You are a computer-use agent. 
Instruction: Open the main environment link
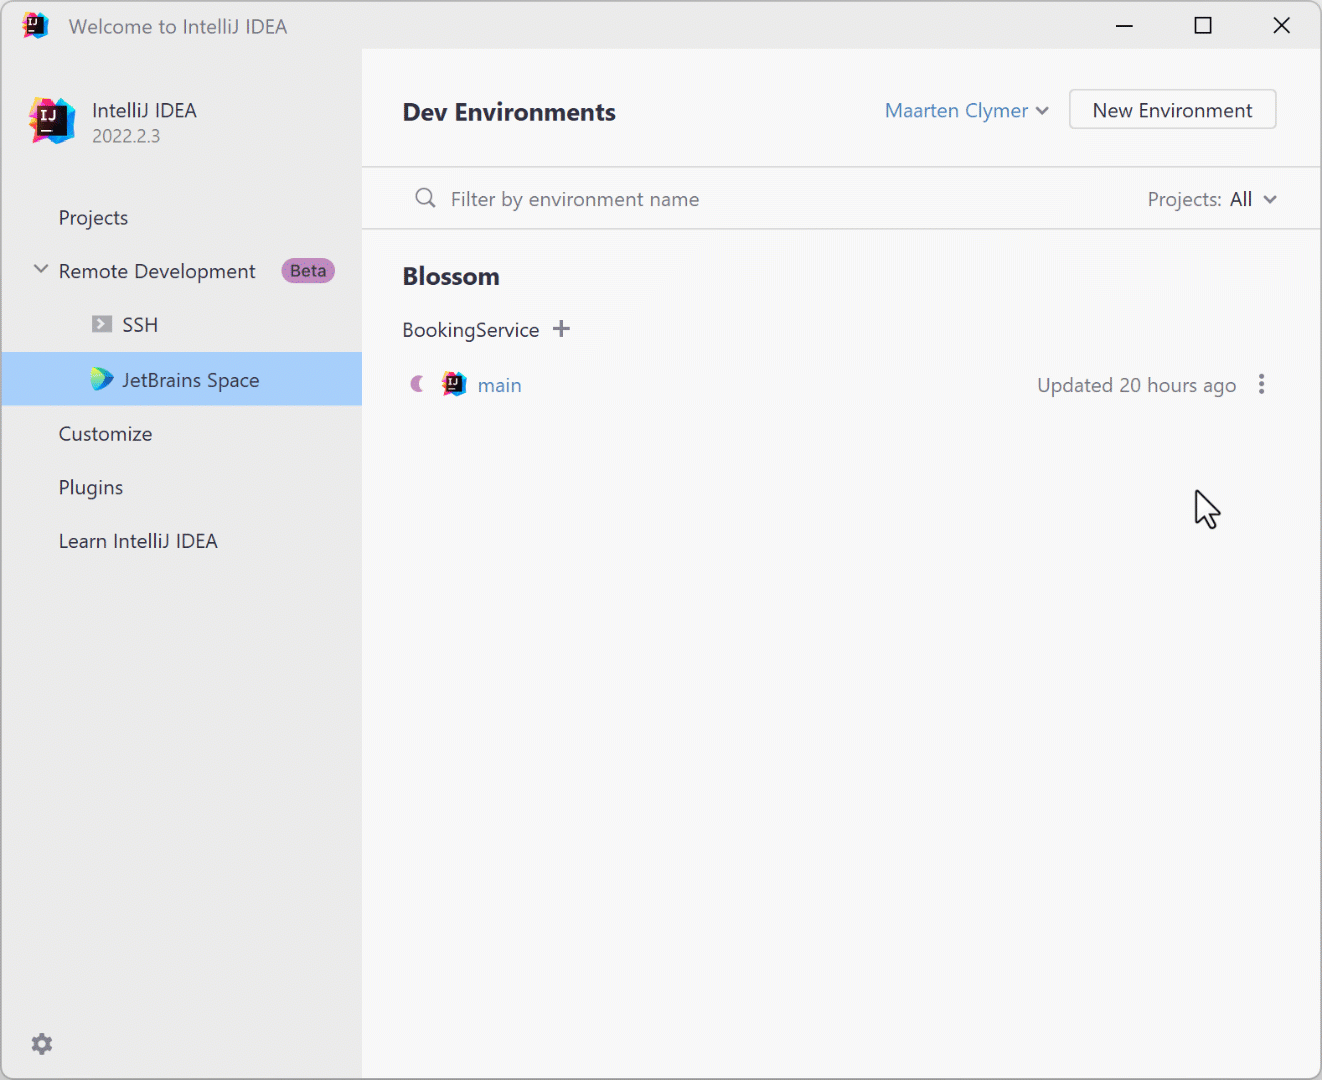[500, 385]
